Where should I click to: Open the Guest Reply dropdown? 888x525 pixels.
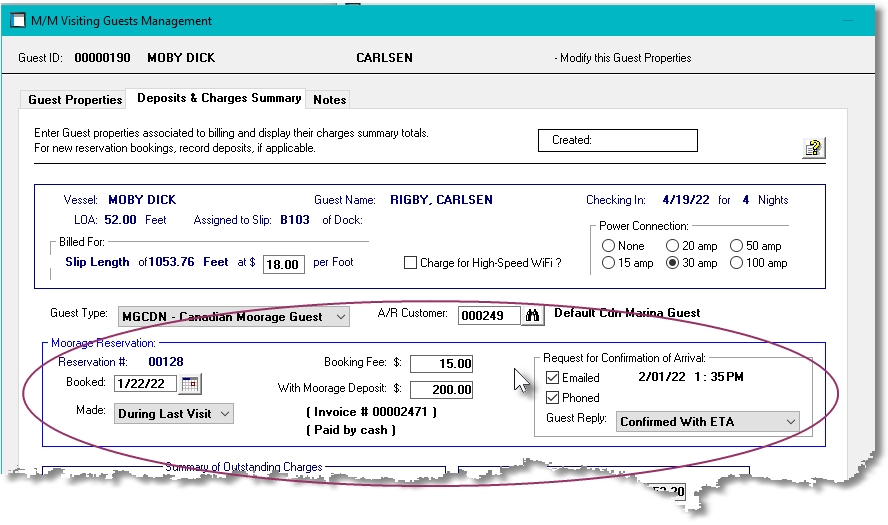[707, 422]
